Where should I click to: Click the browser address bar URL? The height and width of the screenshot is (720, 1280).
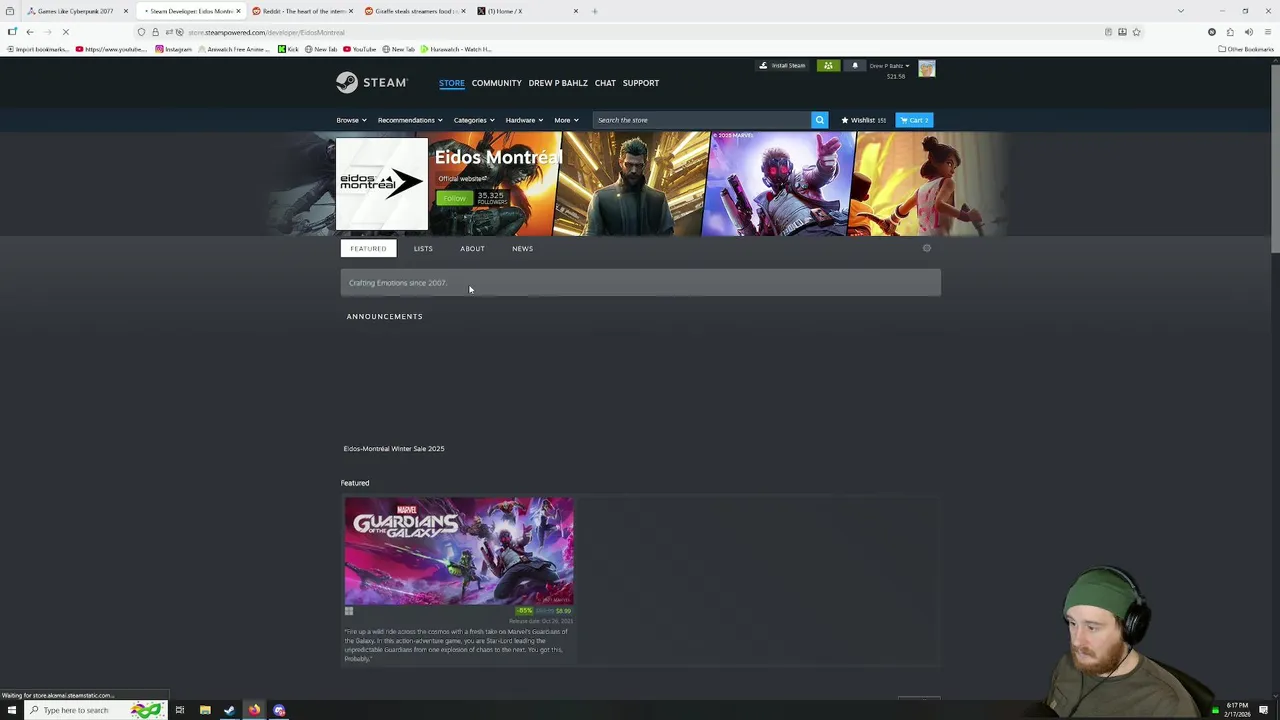coord(266,32)
